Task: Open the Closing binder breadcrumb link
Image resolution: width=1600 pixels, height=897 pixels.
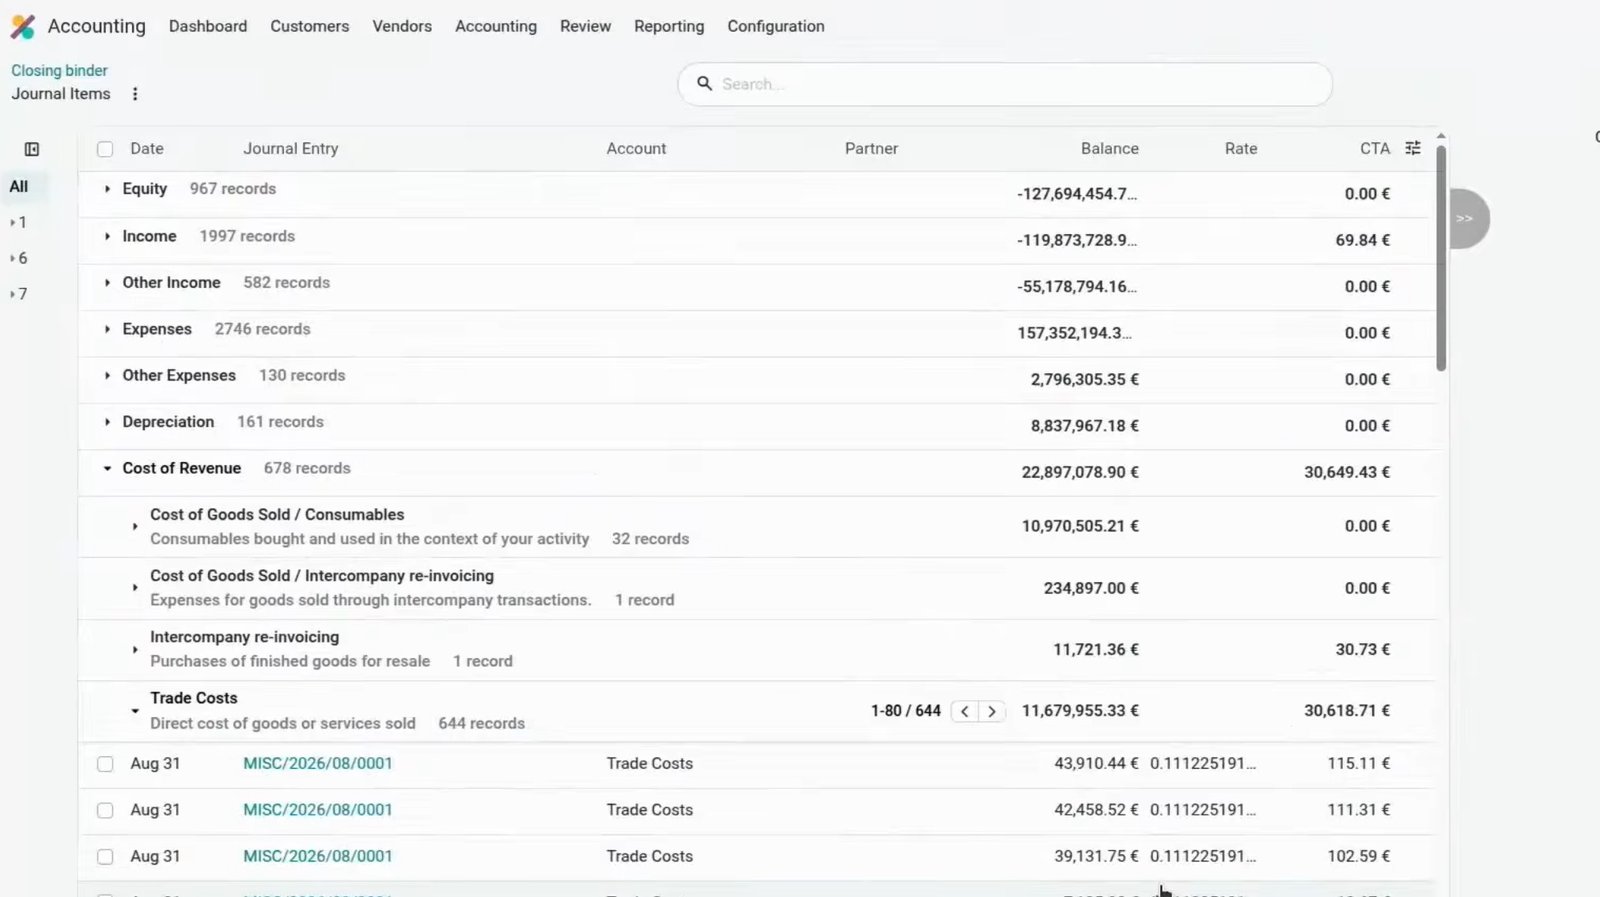Action: point(59,70)
